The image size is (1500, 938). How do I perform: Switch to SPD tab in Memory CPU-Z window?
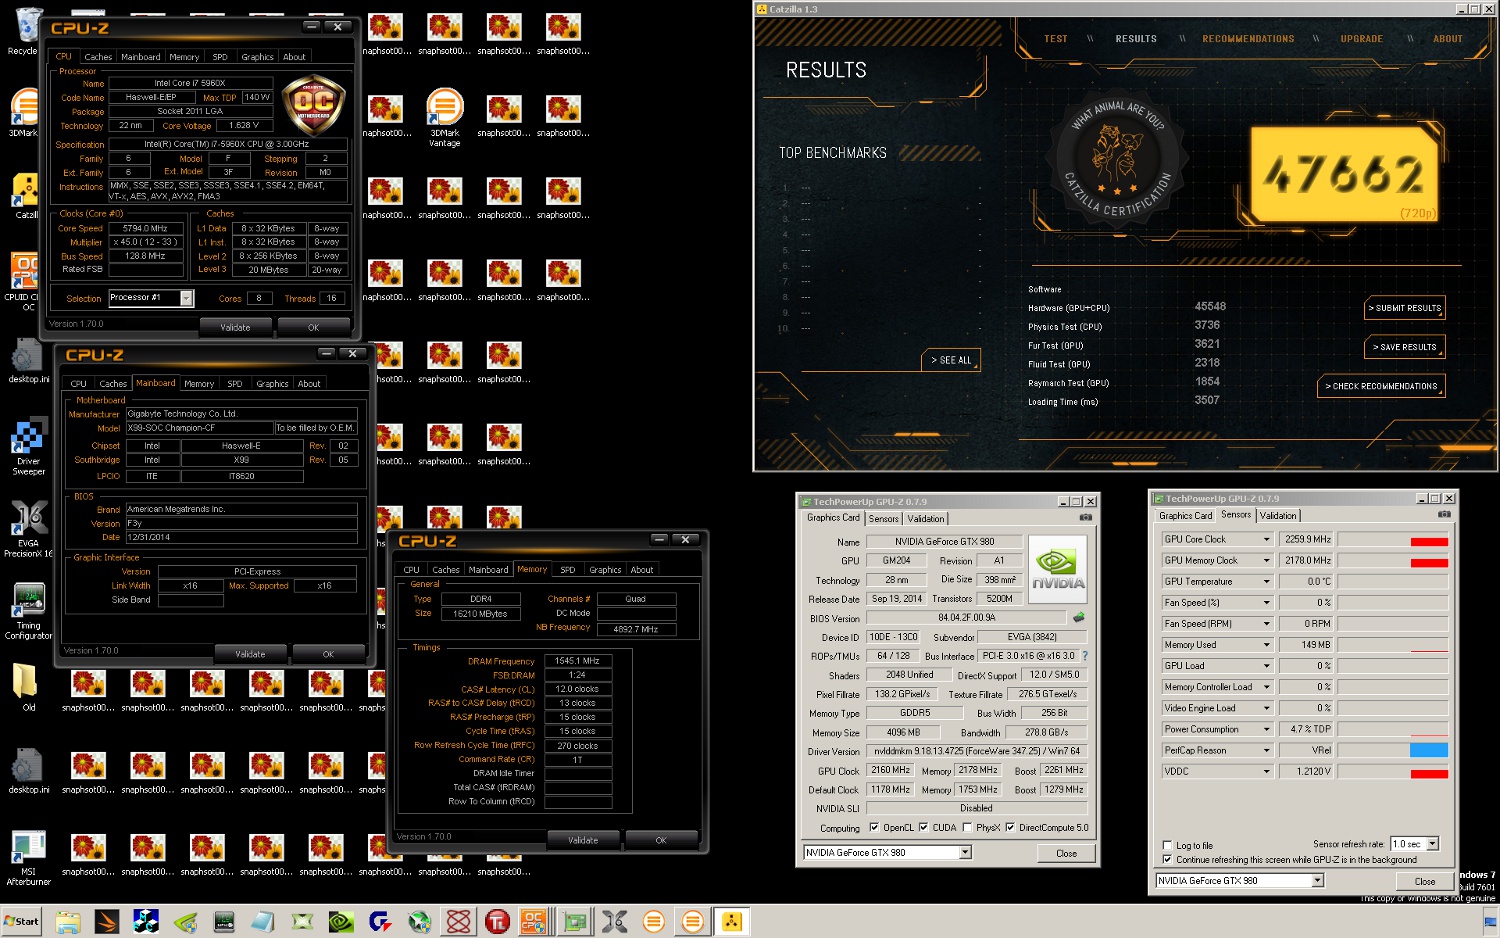point(567,570)
